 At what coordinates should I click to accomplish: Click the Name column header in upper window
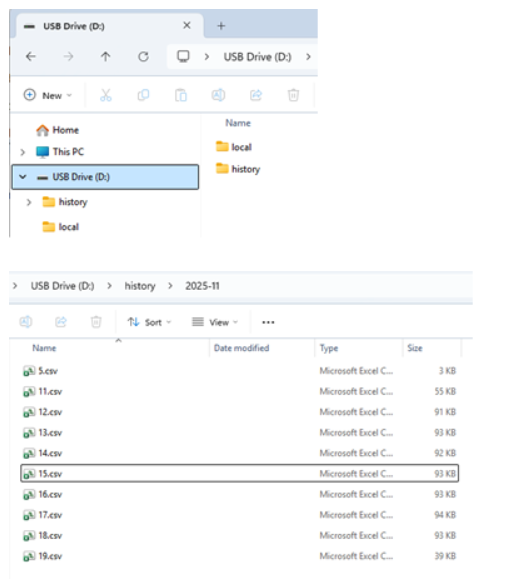click(x=238, y=123)
